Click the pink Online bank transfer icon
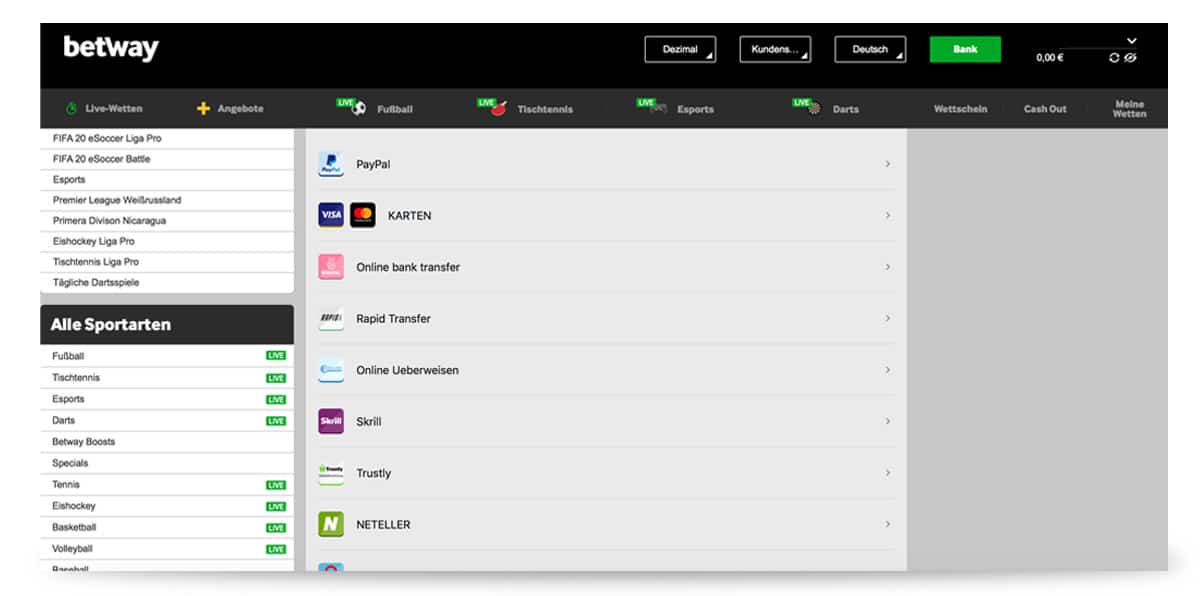The width and height of the screenshot is (1200, 596). click(x=330, y=267)
